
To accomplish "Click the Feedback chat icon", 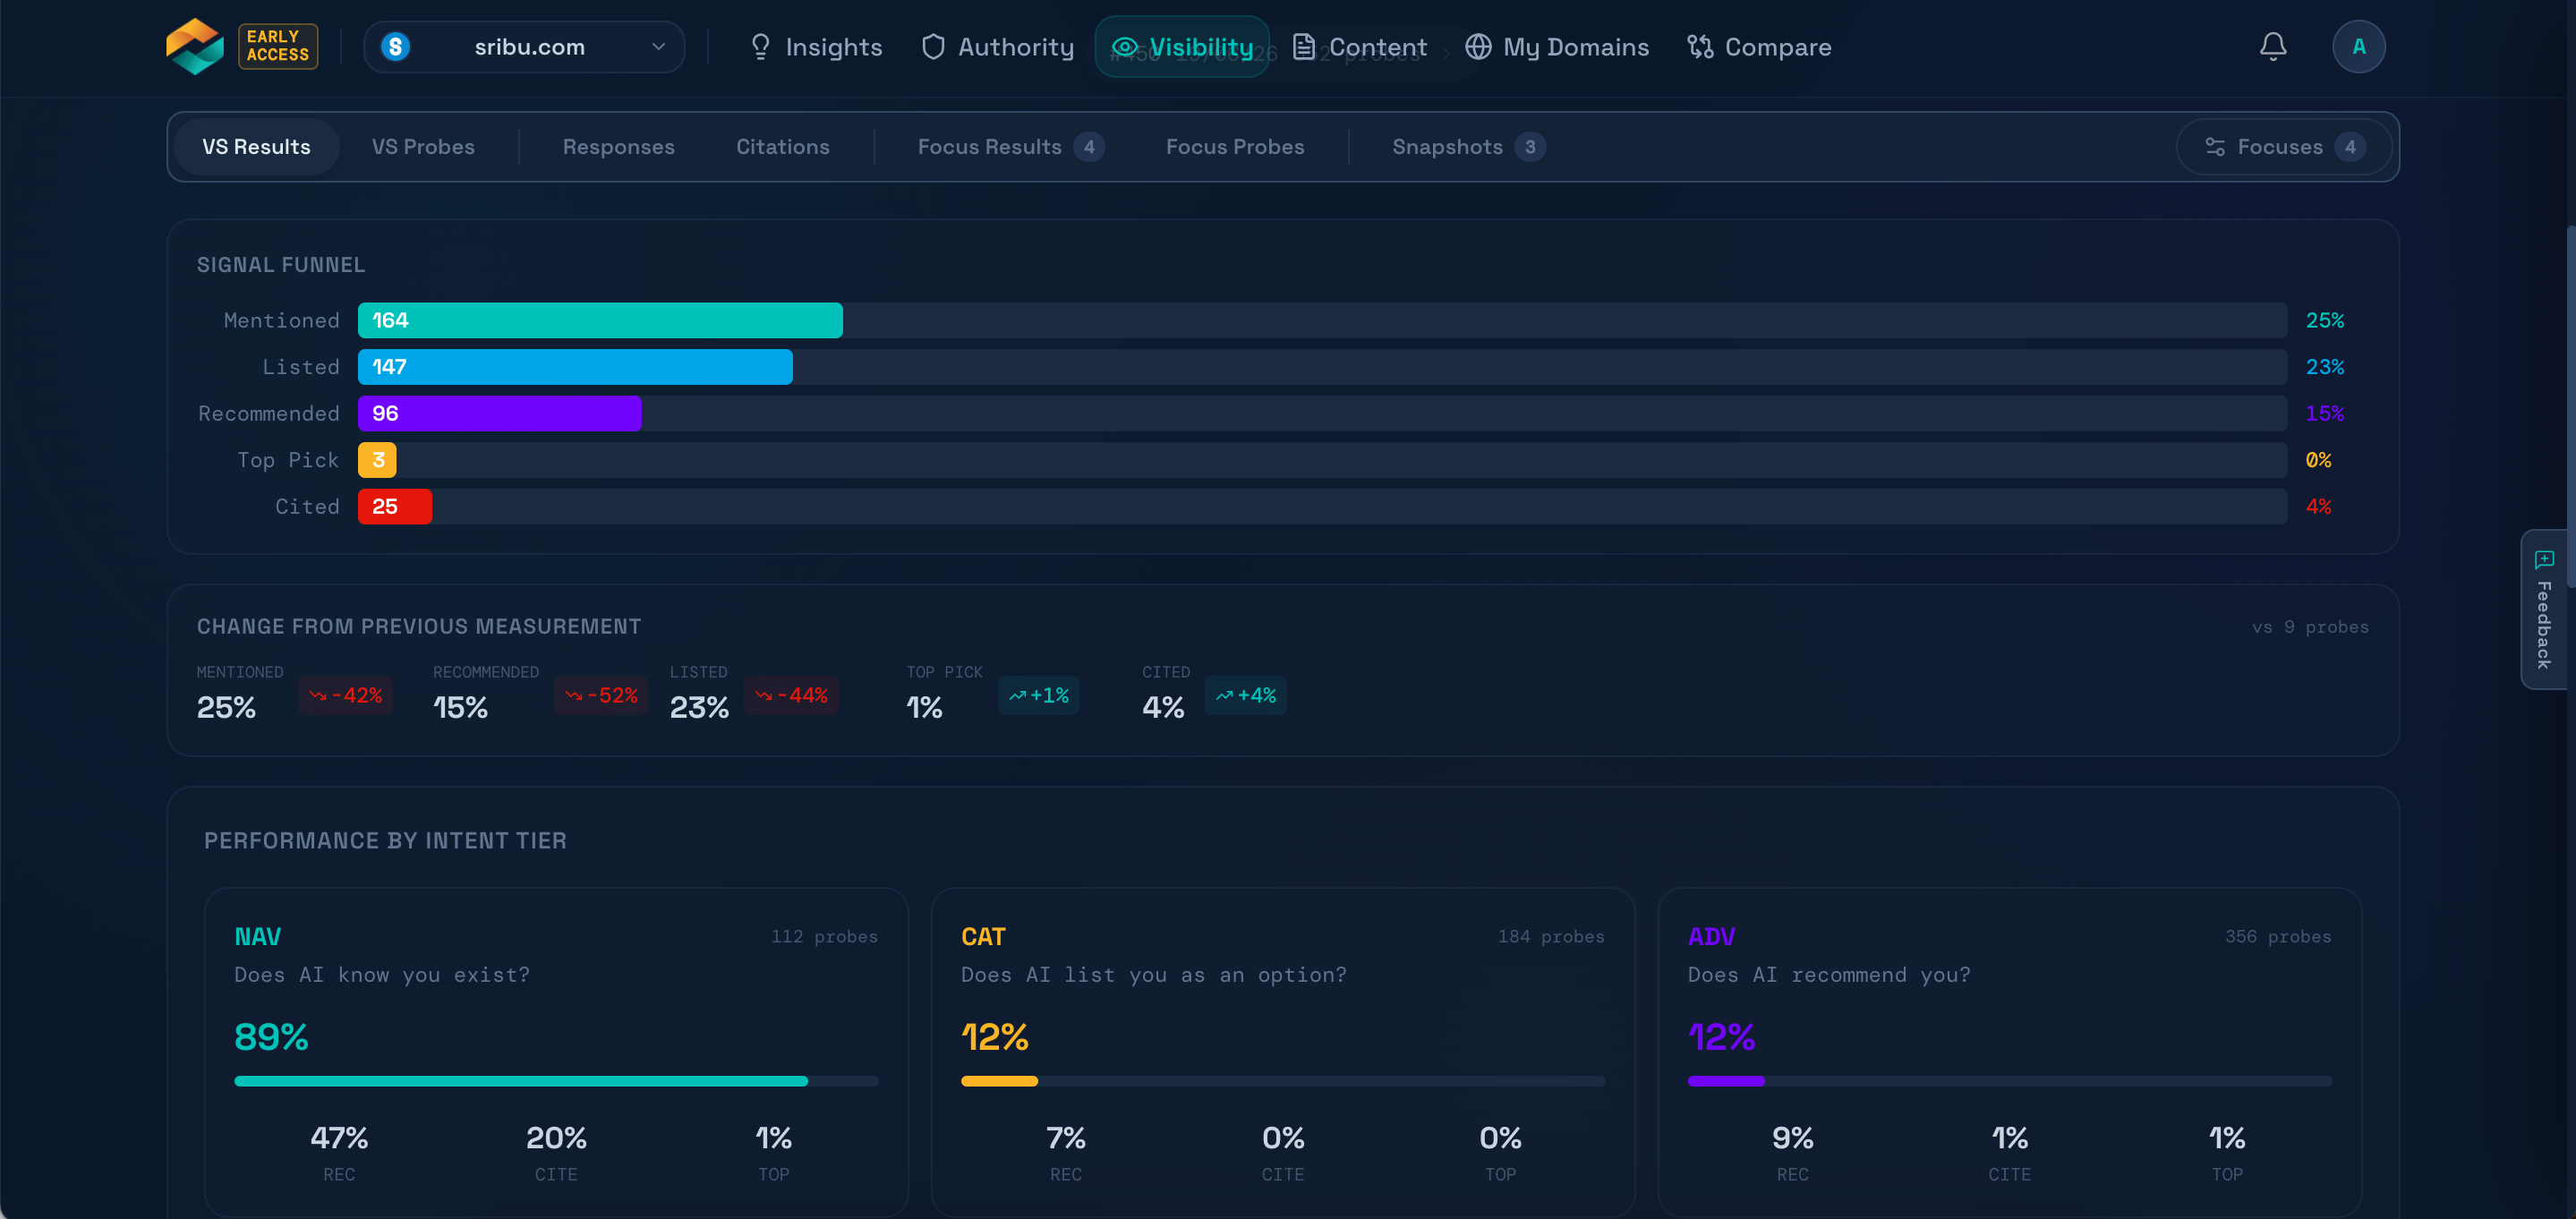I will pos(2544,559).
